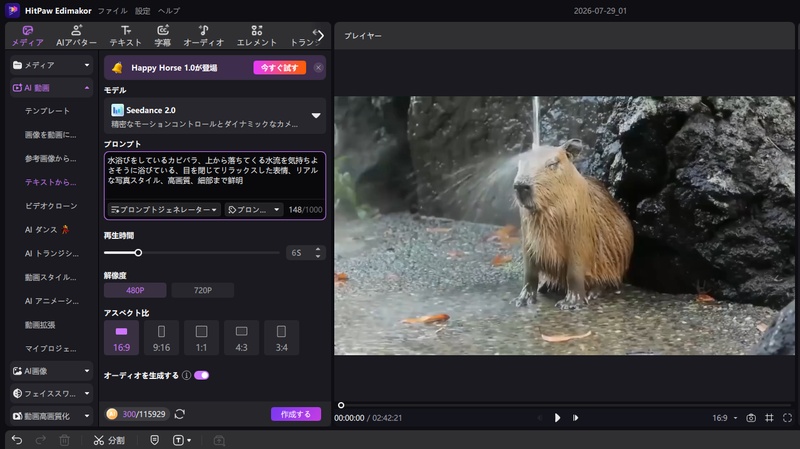Select the 16:9 aspect ratio
This screenshot has width=800, height=449.
click(x=121, y=338)
